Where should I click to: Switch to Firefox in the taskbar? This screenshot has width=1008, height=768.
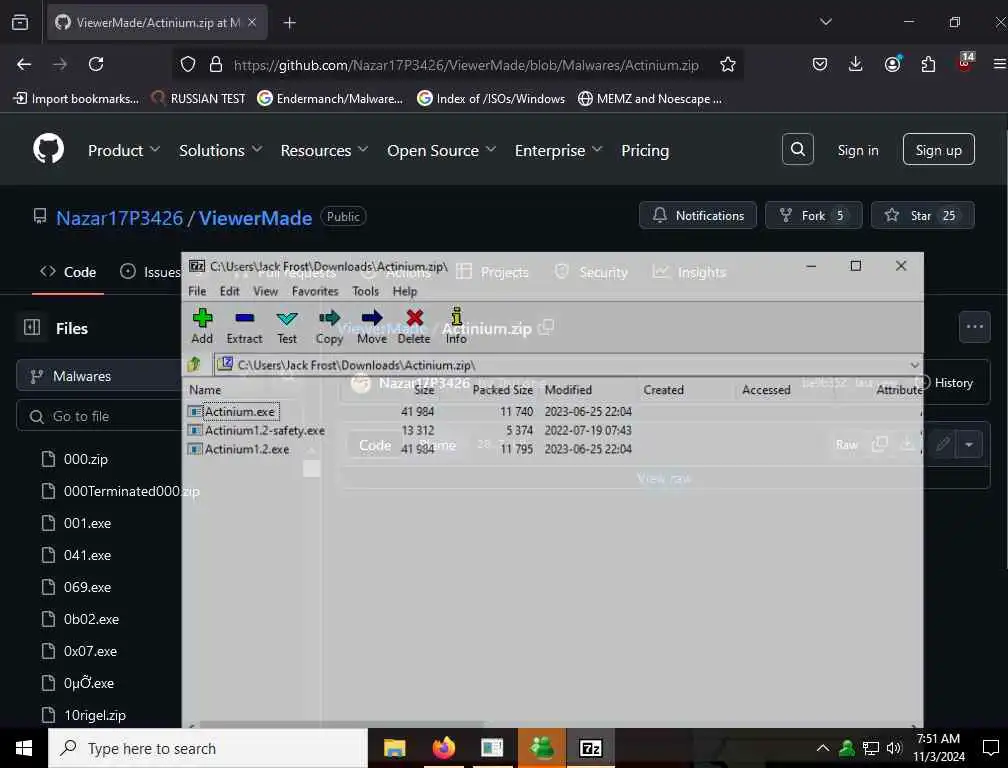(444, 748)
